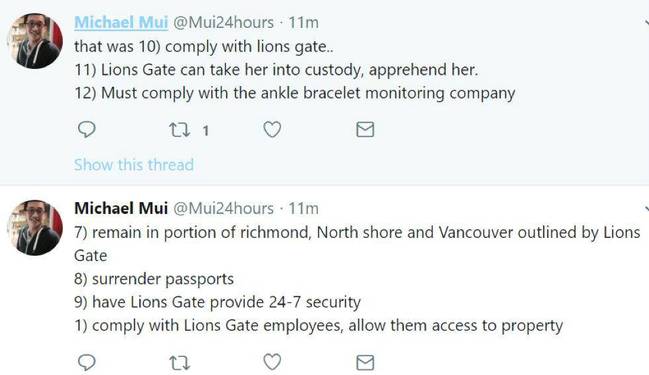Open second tweet's profile picture
This screenshot has width=649, height=375.
35,227
